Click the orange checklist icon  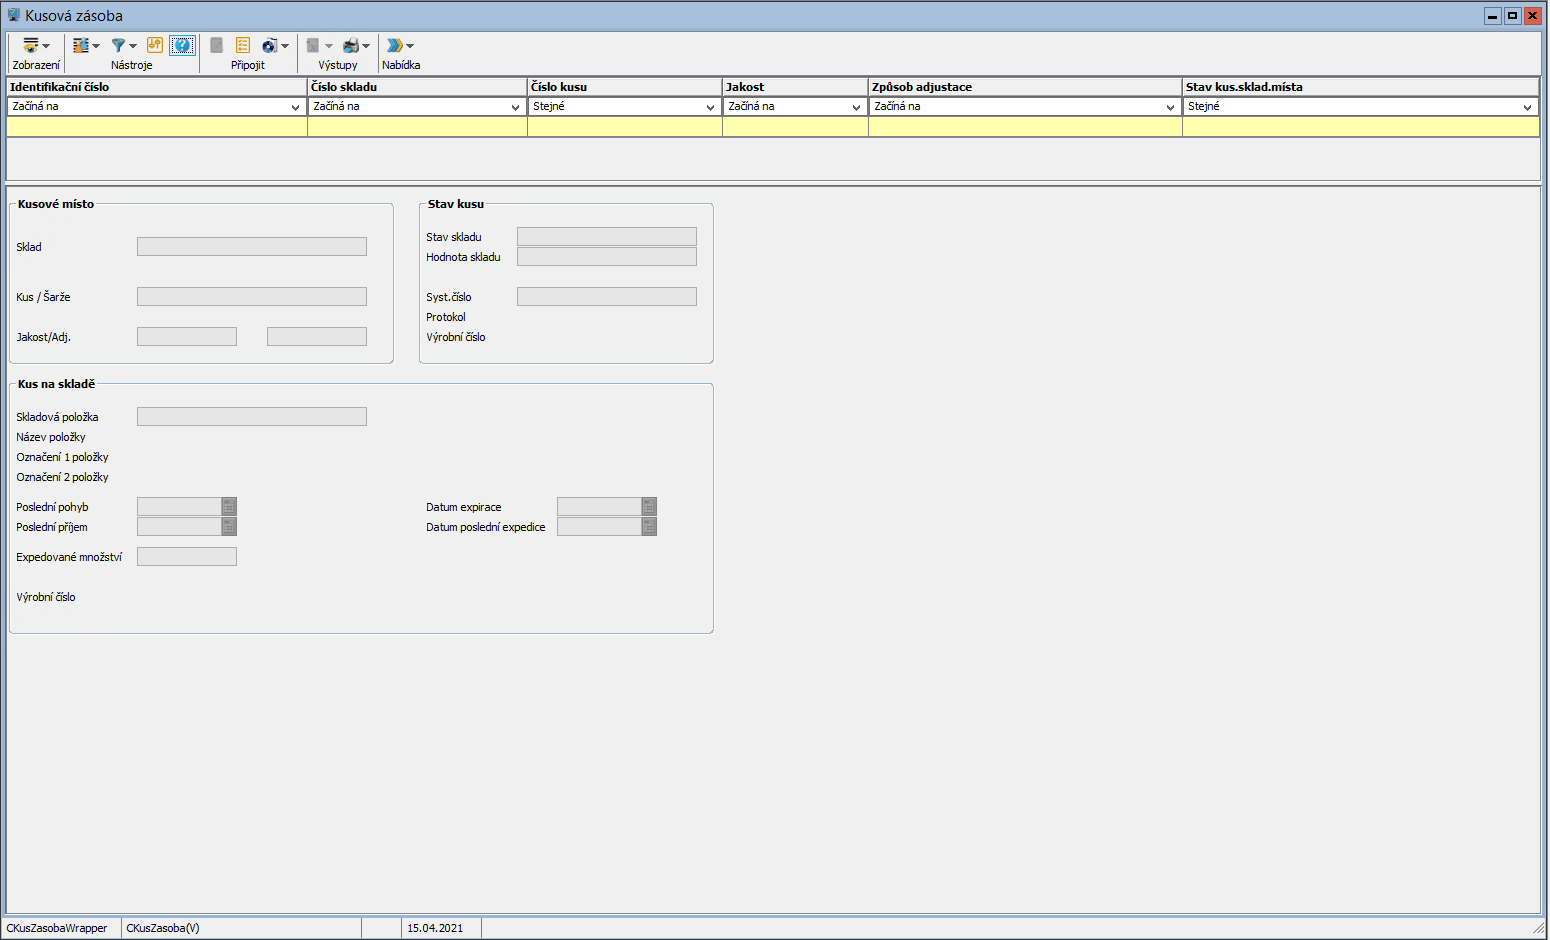(243, 45)
